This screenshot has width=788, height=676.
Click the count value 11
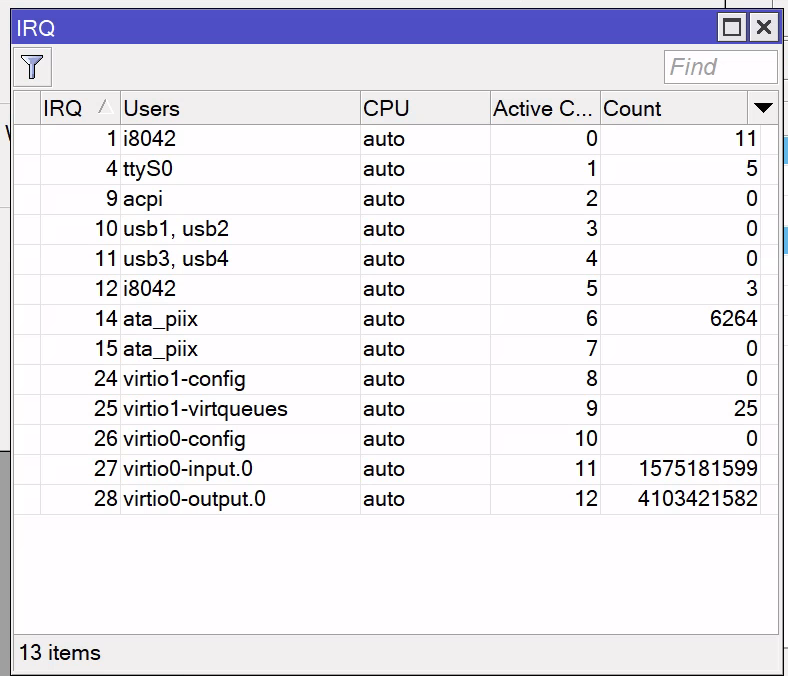[x=746, y=139]
